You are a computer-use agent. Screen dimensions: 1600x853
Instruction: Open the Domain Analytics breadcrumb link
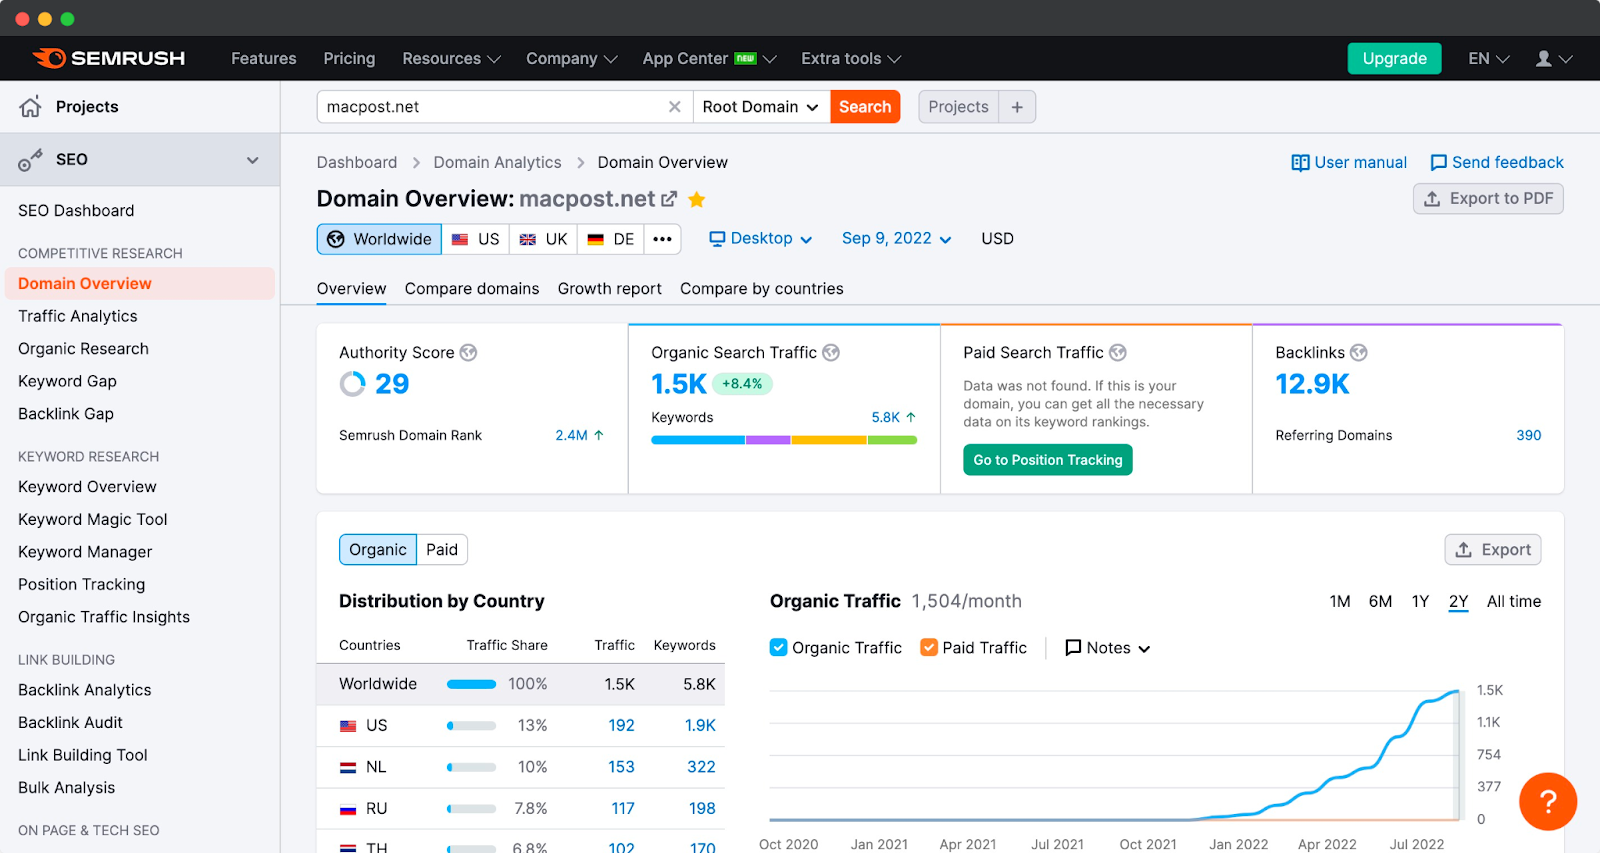point(497,163)
